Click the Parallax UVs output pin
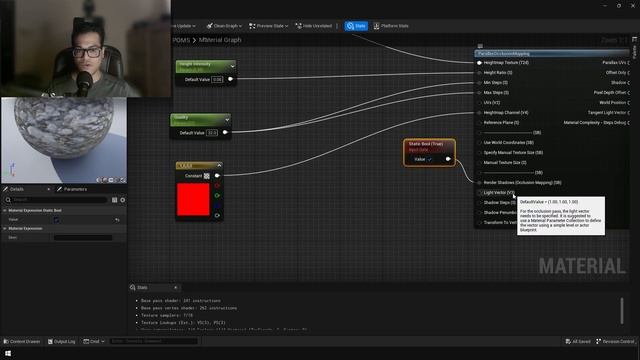 coord(628,63)
